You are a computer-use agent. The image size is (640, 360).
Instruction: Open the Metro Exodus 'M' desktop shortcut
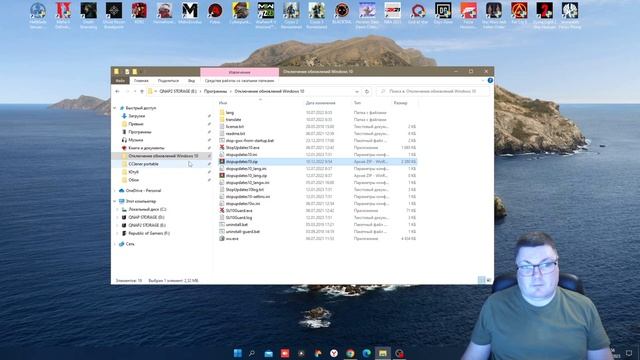(x=190, y=11)
